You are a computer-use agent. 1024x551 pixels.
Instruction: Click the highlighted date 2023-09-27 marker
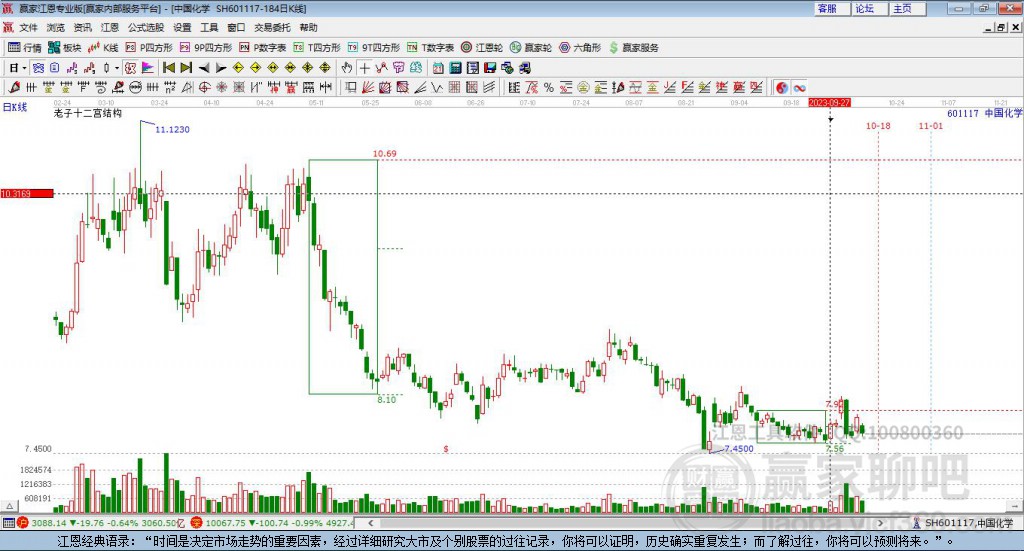(829, 103)
